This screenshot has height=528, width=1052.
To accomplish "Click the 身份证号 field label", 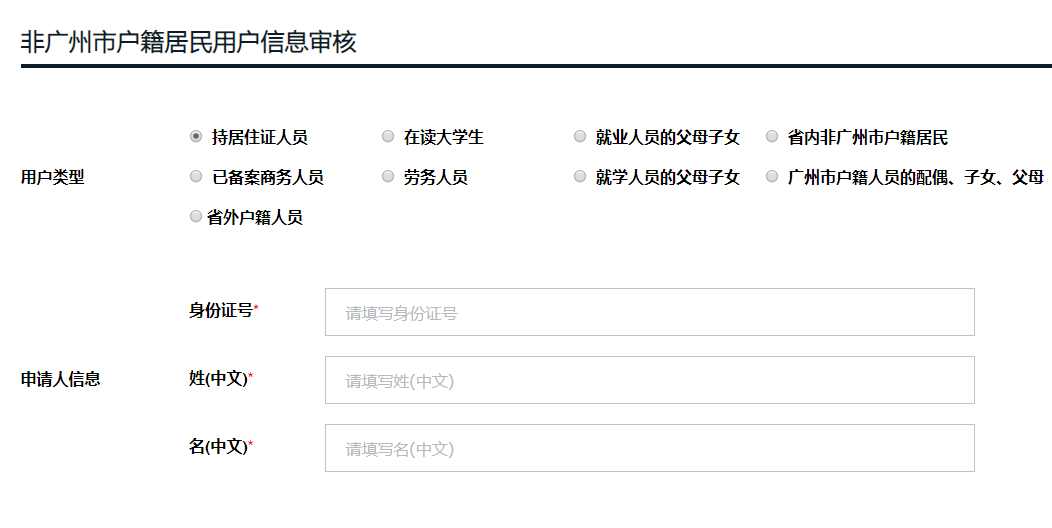I will pyautogui.click(x=221, y=311).
